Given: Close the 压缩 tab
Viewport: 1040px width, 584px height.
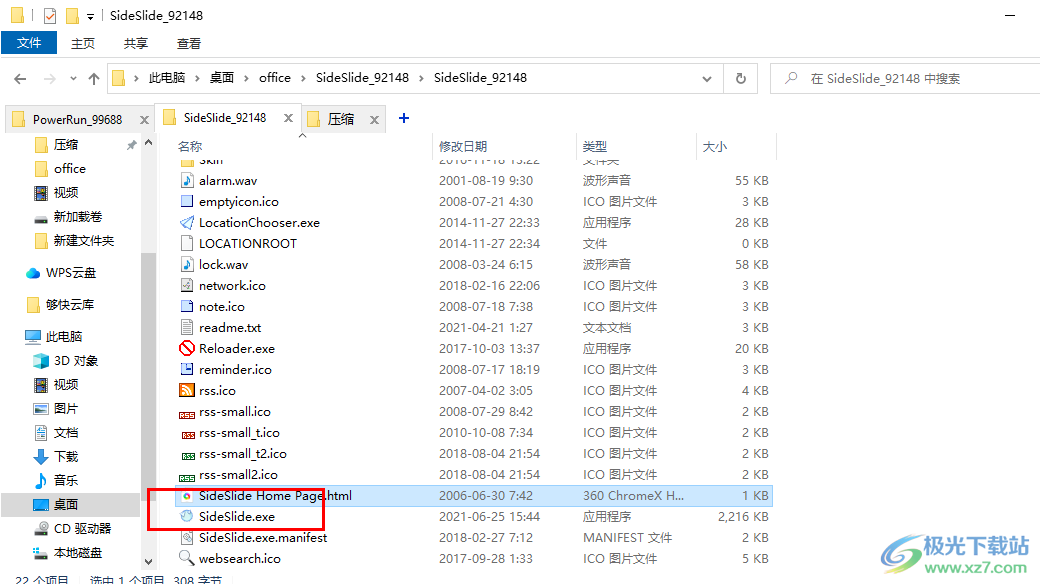Looking at the screenshot, I should (374, 120).
